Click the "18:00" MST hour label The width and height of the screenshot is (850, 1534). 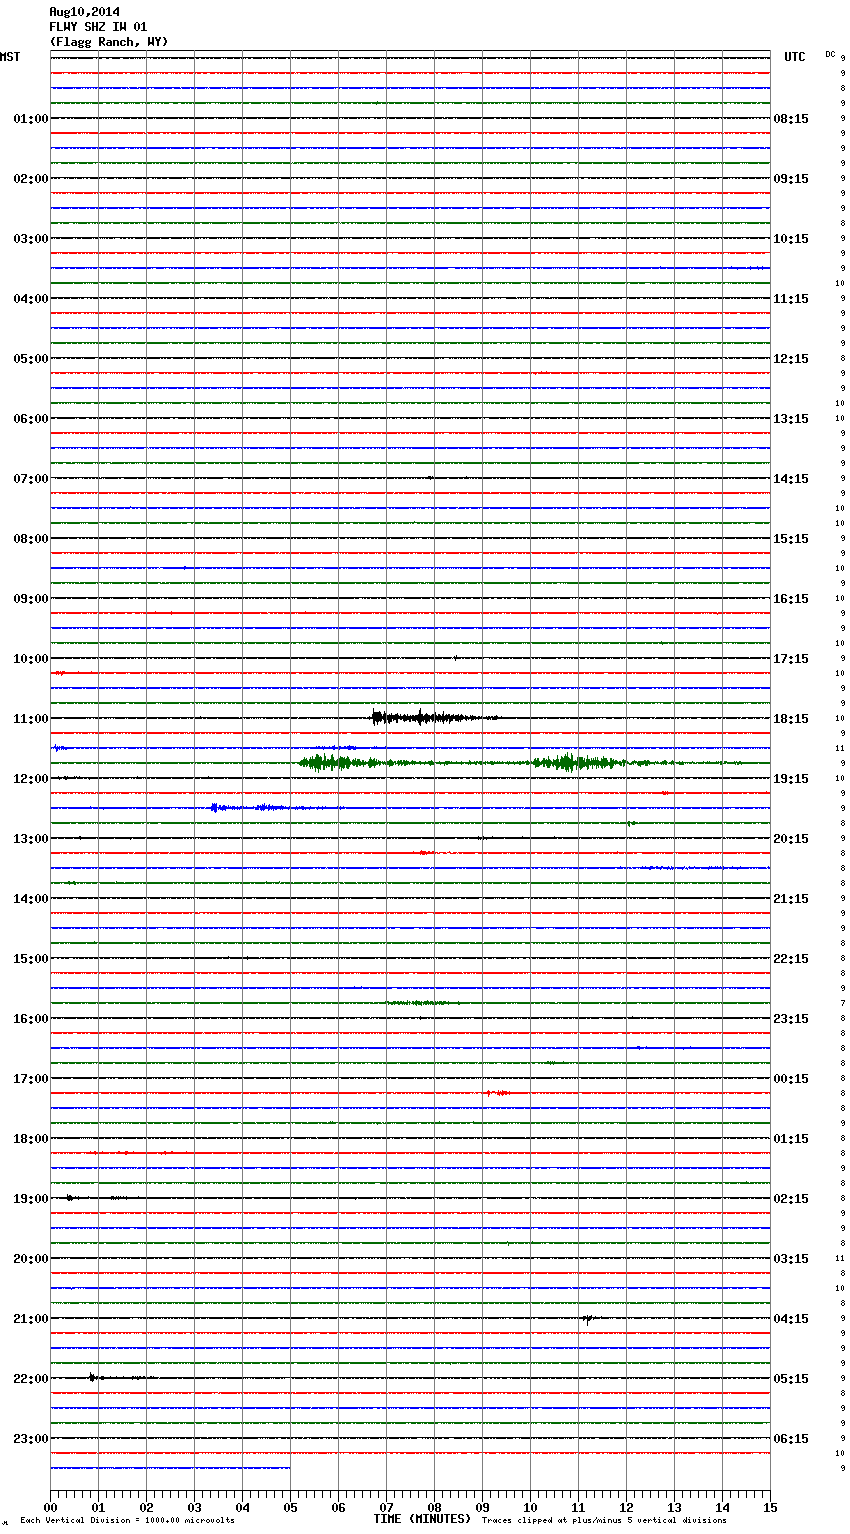tap(31, 1139)
